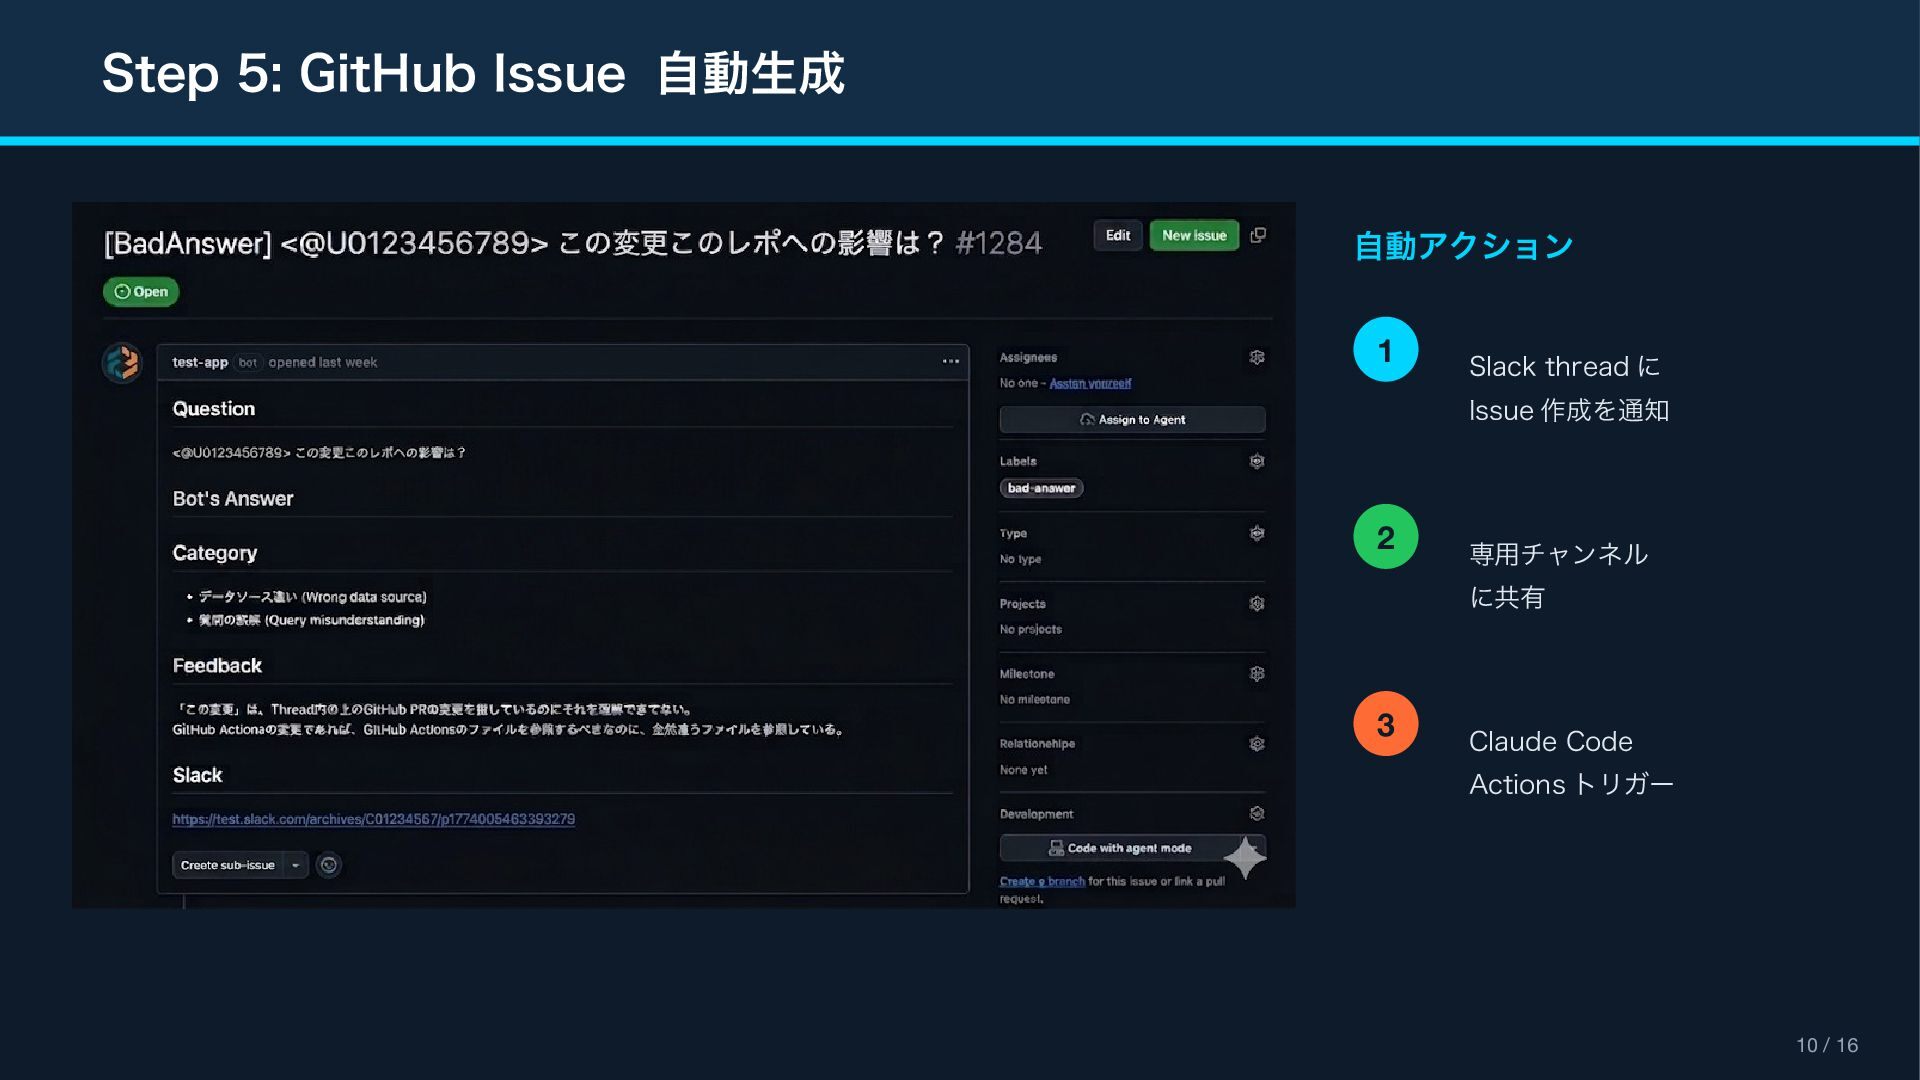The width and height of the screenshot is (1920, 1080).
Task: Open the comment three-dots options menu
Action: tap(950, 362)
